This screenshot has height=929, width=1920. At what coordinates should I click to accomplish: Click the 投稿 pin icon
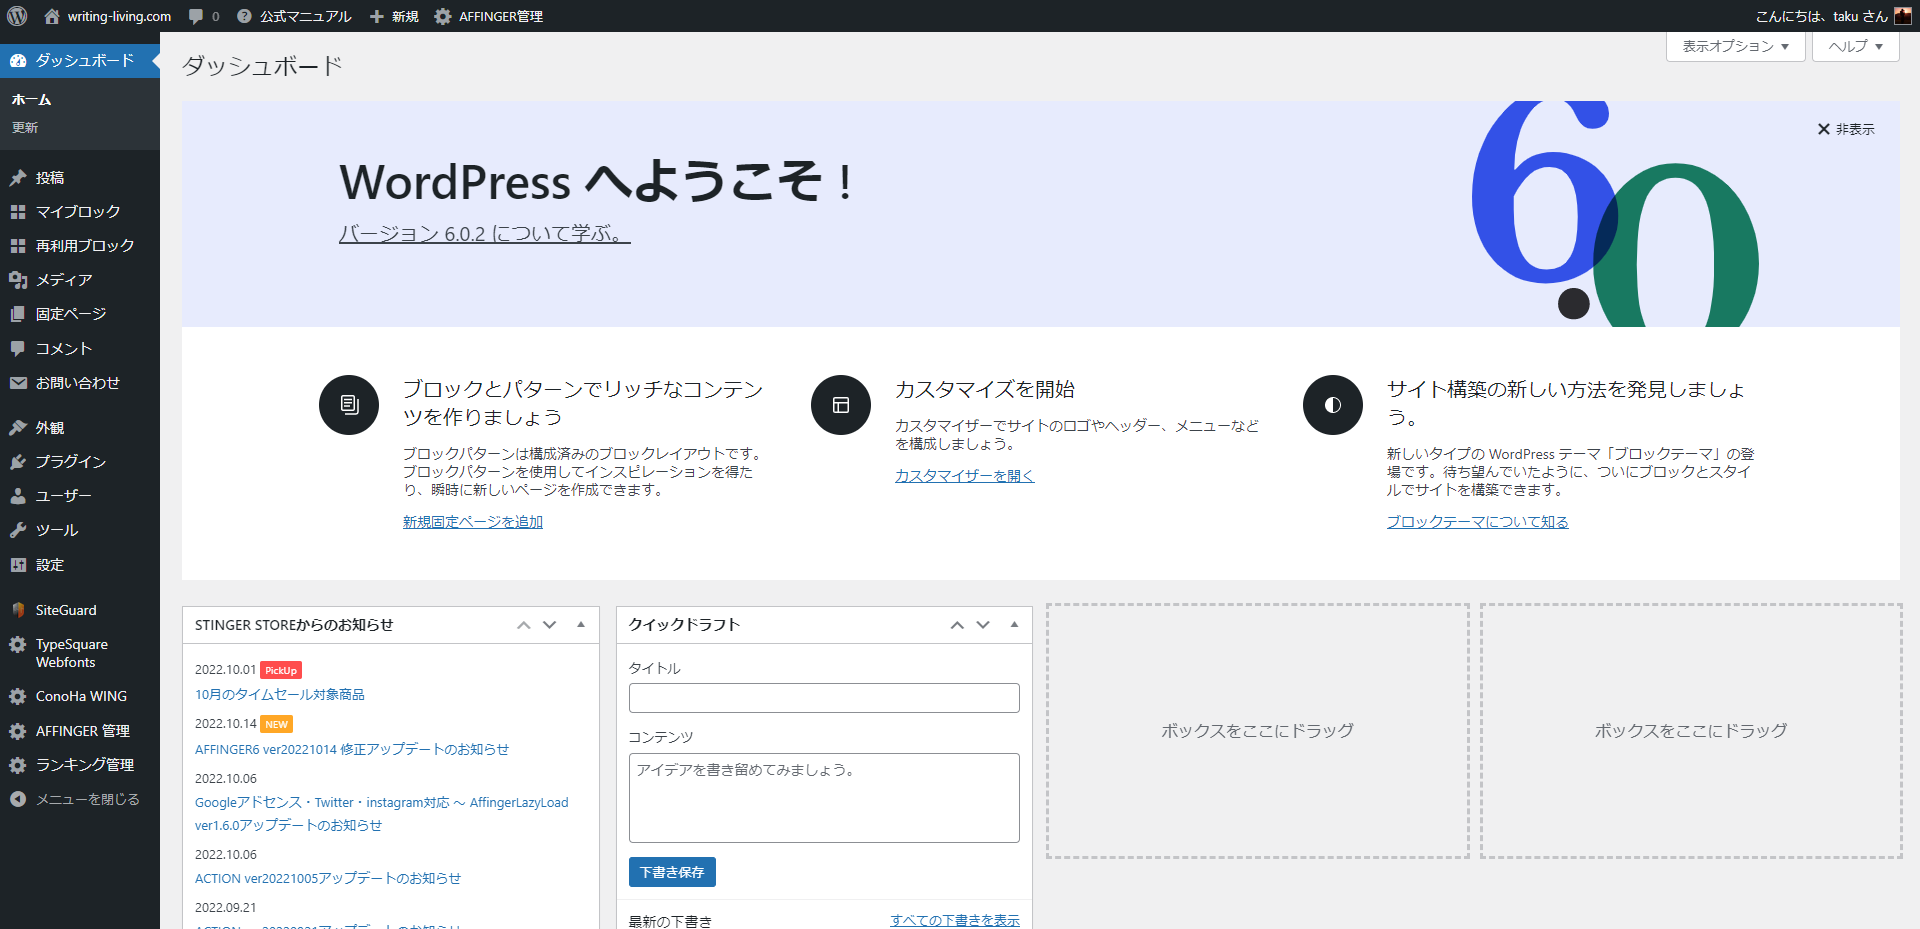pos(18,178)
